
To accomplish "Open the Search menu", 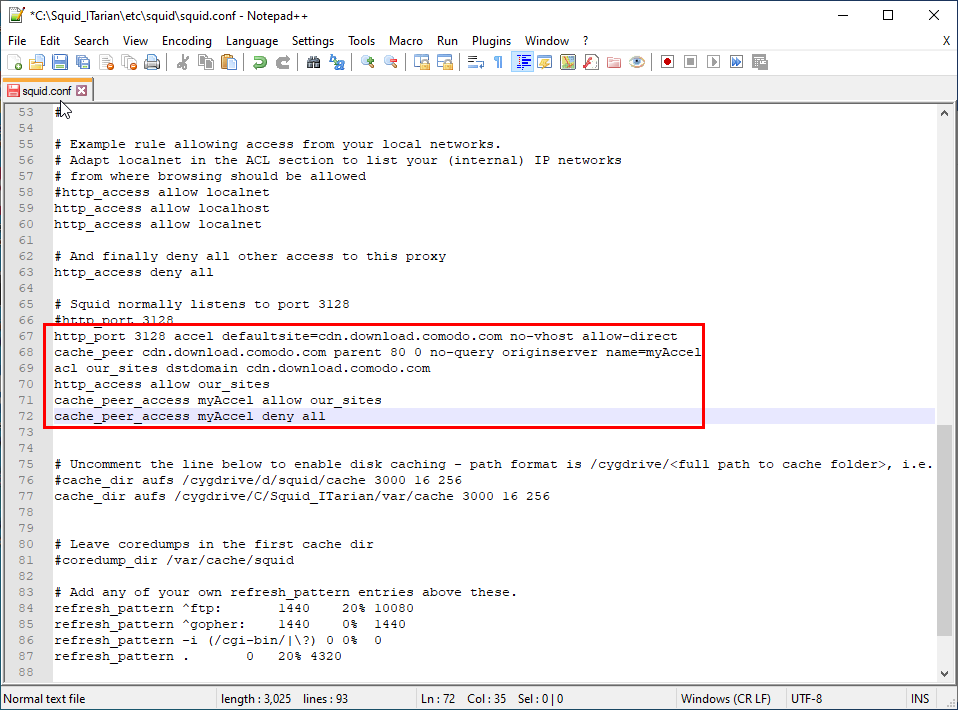I will click(91, 41).
